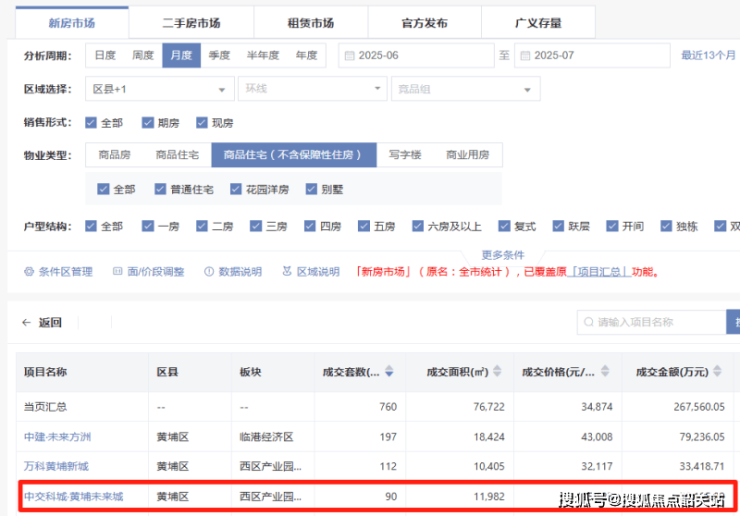Sort by 成交价格 column
This screenshot has height=516, width=740.
point(605,372)
